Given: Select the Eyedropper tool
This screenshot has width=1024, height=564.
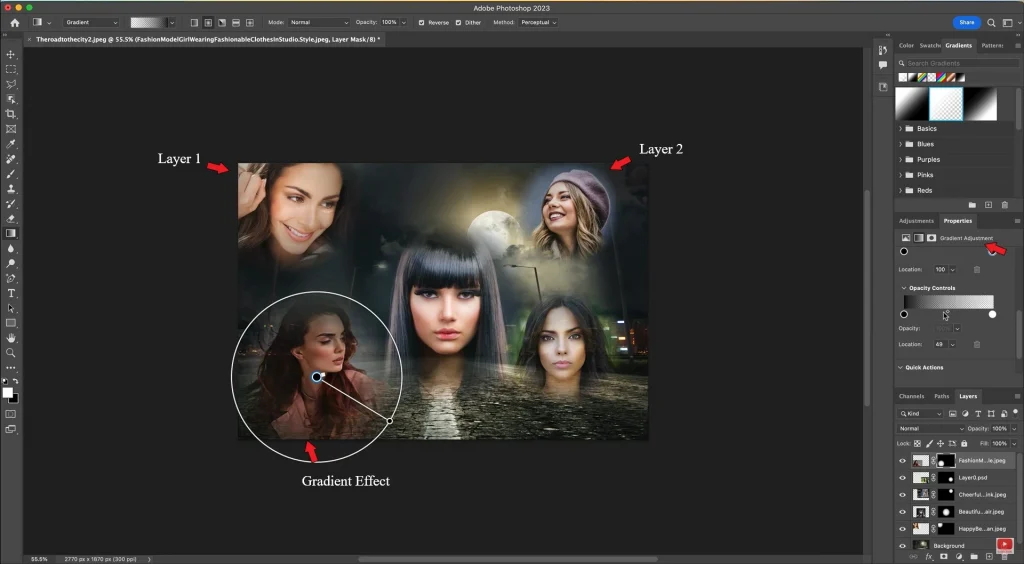Looking at the screenshot, I should pos(10,144).
